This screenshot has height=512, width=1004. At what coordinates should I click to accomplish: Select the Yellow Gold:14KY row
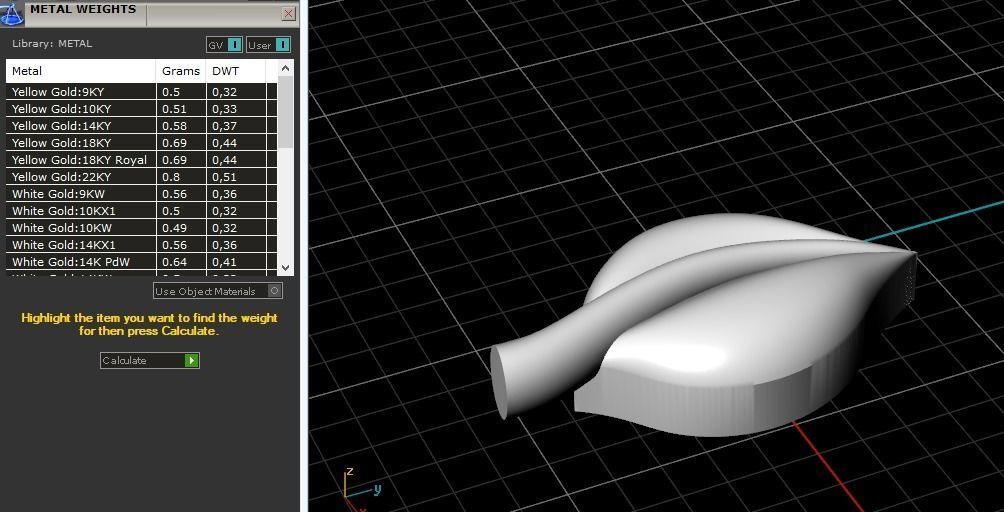pyautogui.click(x=142, y=125)
